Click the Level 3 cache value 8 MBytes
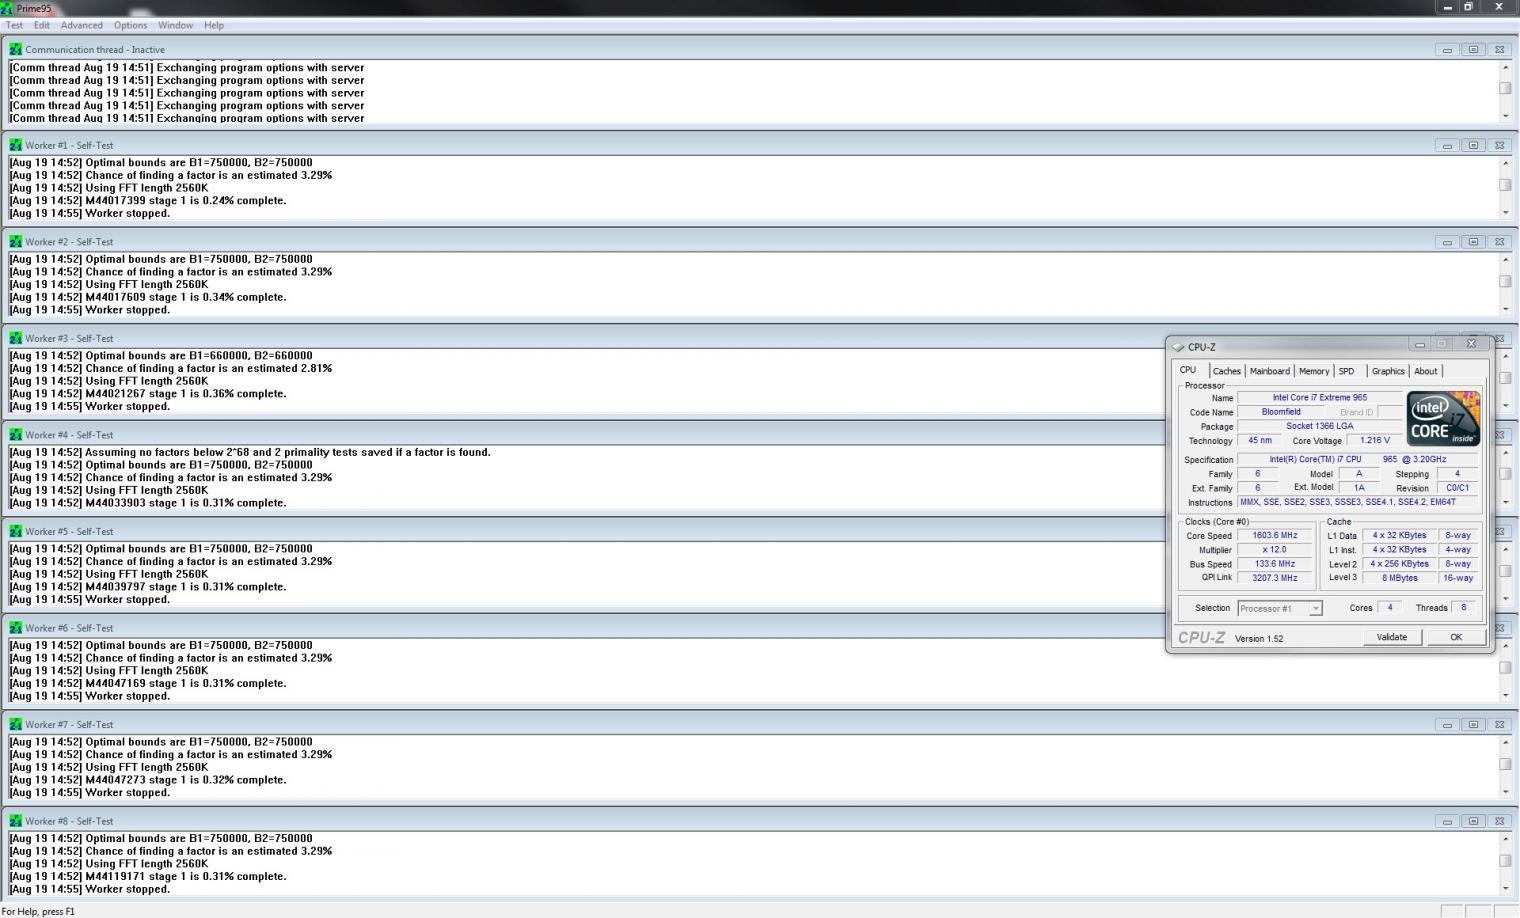The height and width of the screenshot is (918, 1520). (1400, 577)
